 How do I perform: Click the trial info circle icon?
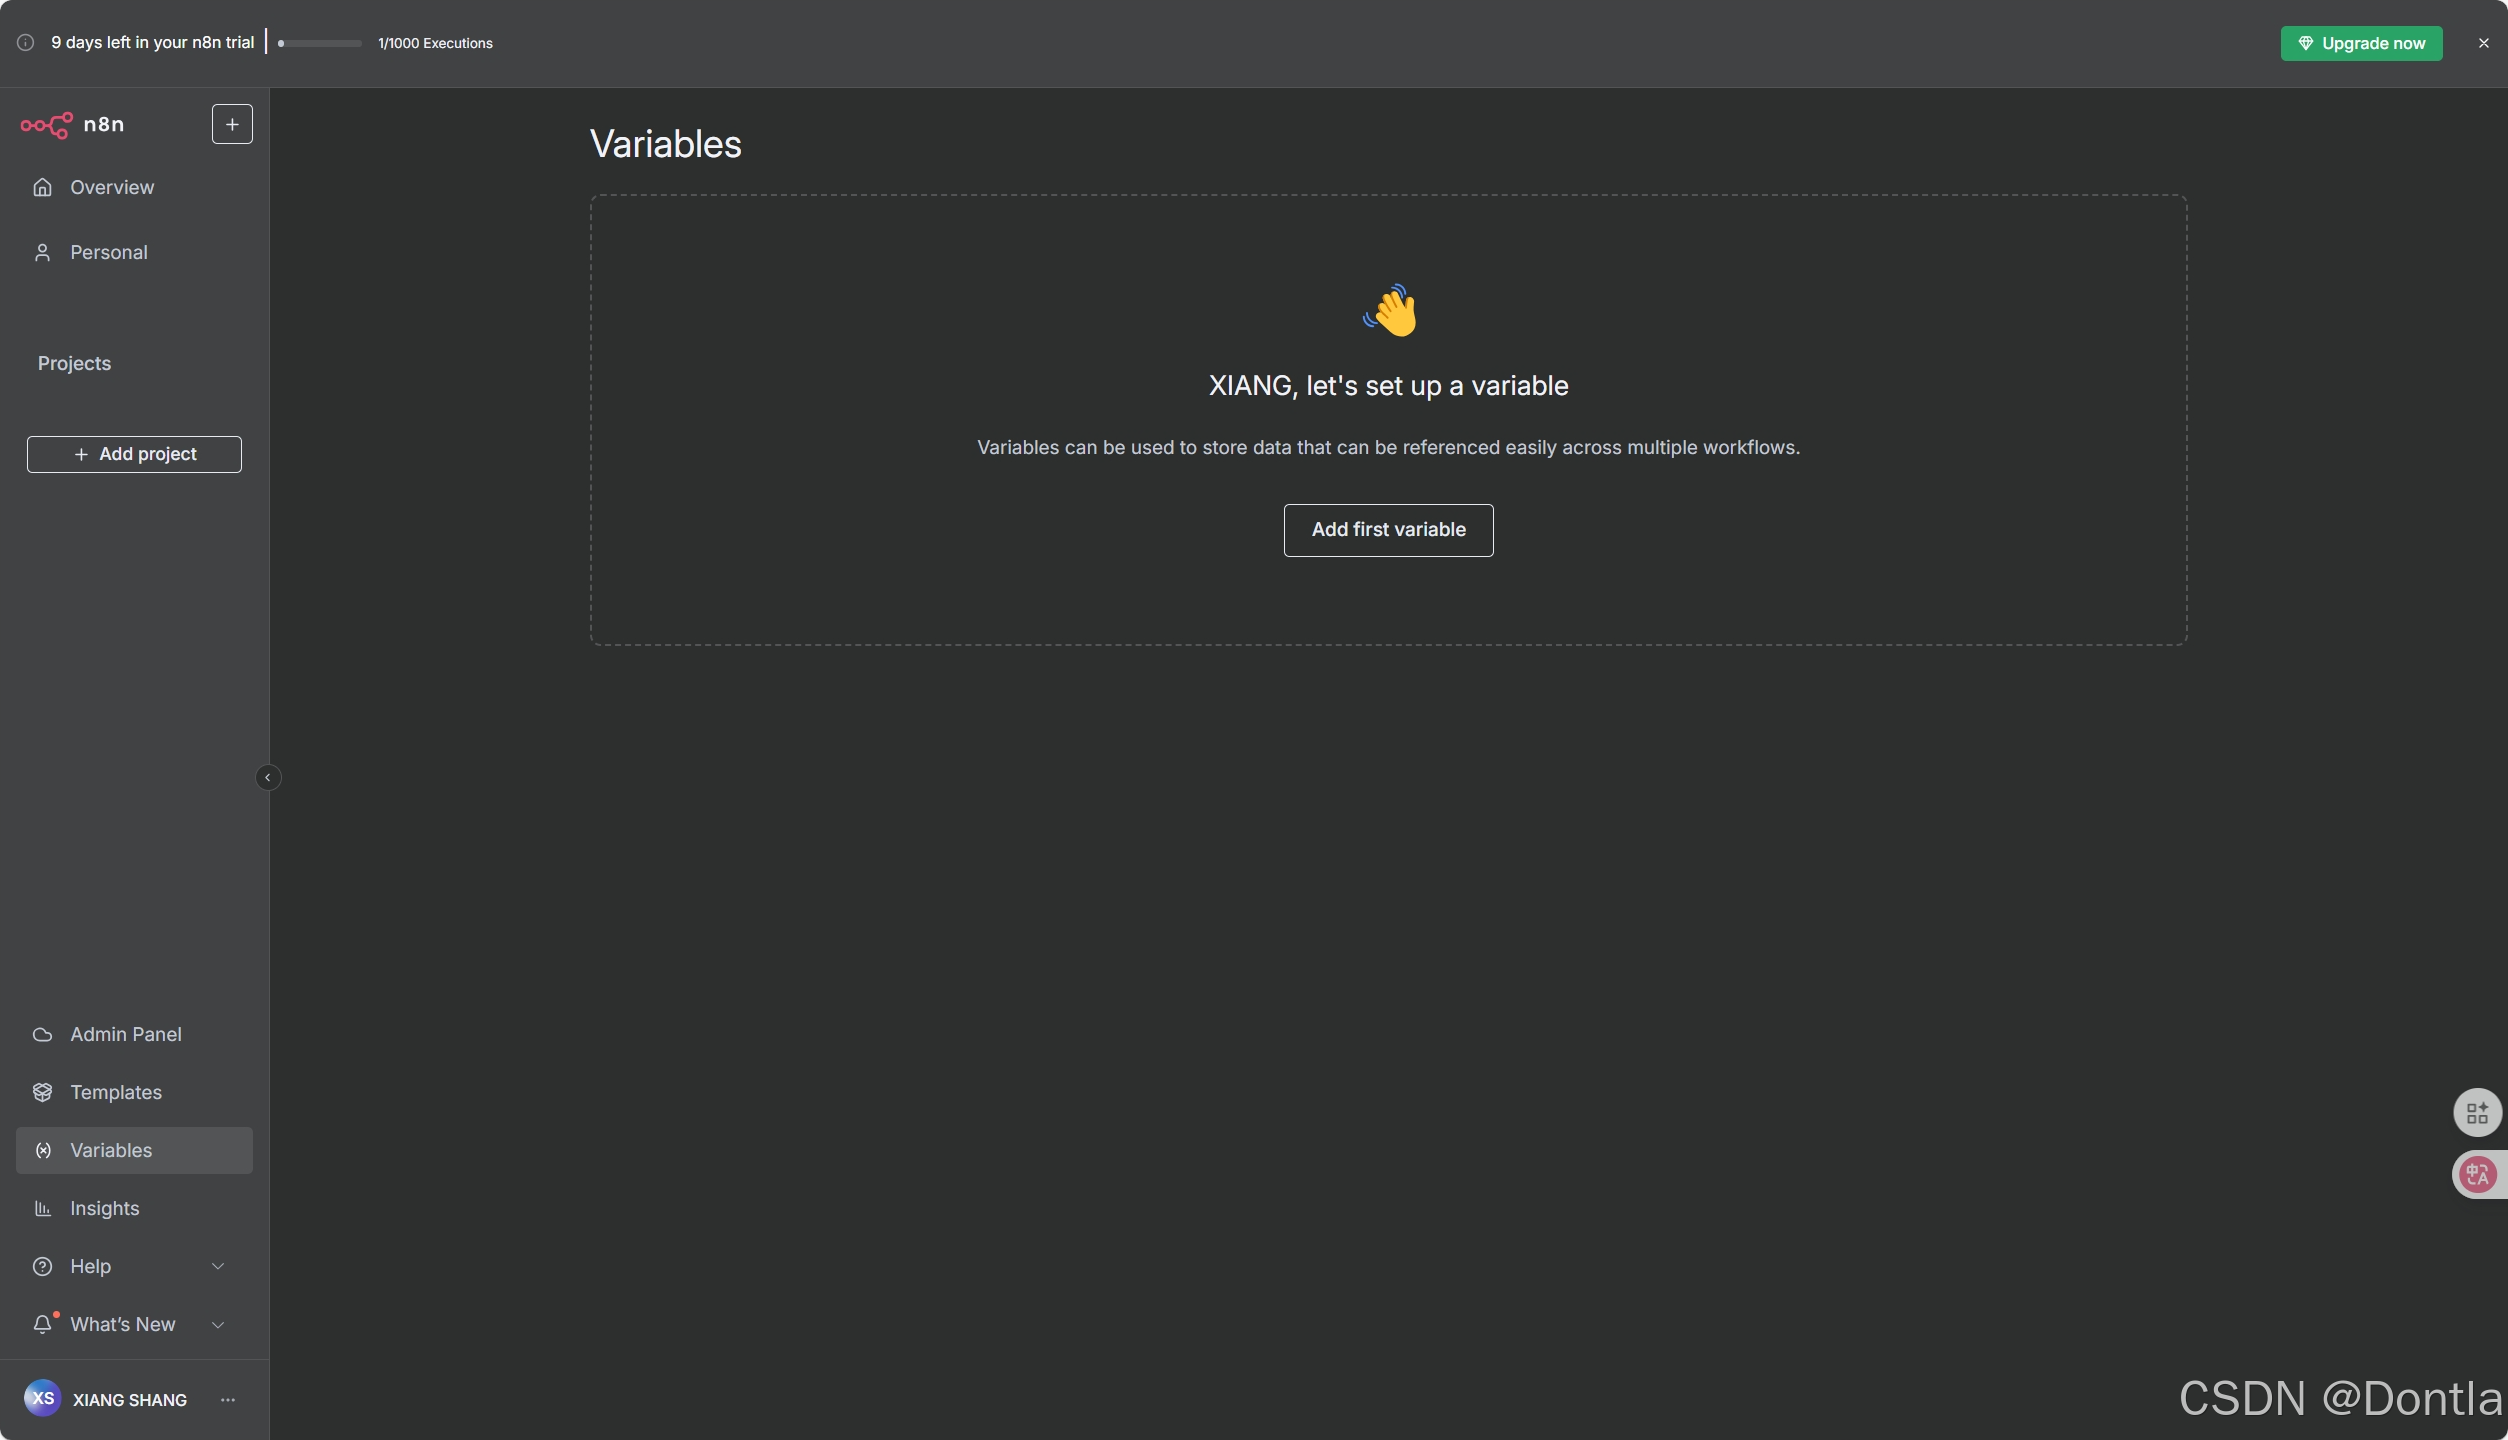click(26, 42)
